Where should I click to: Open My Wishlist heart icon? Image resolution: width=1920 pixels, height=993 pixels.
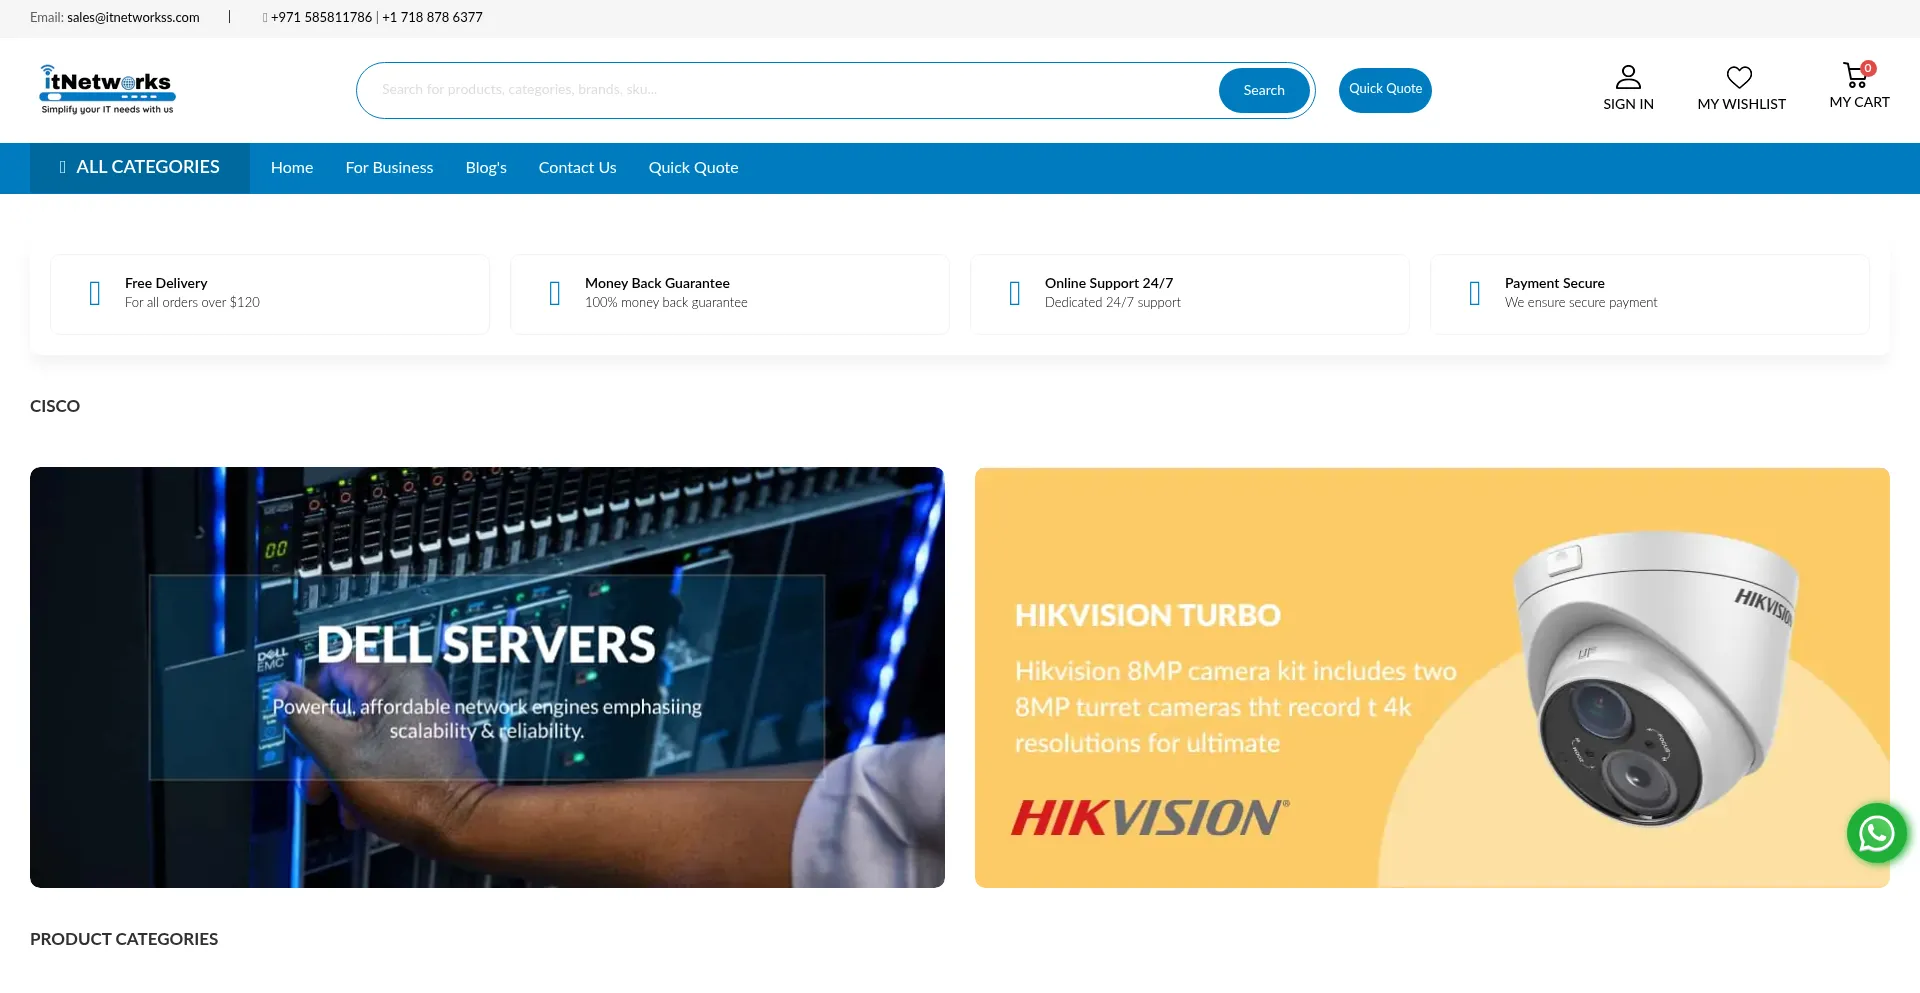pos(1740,77)
